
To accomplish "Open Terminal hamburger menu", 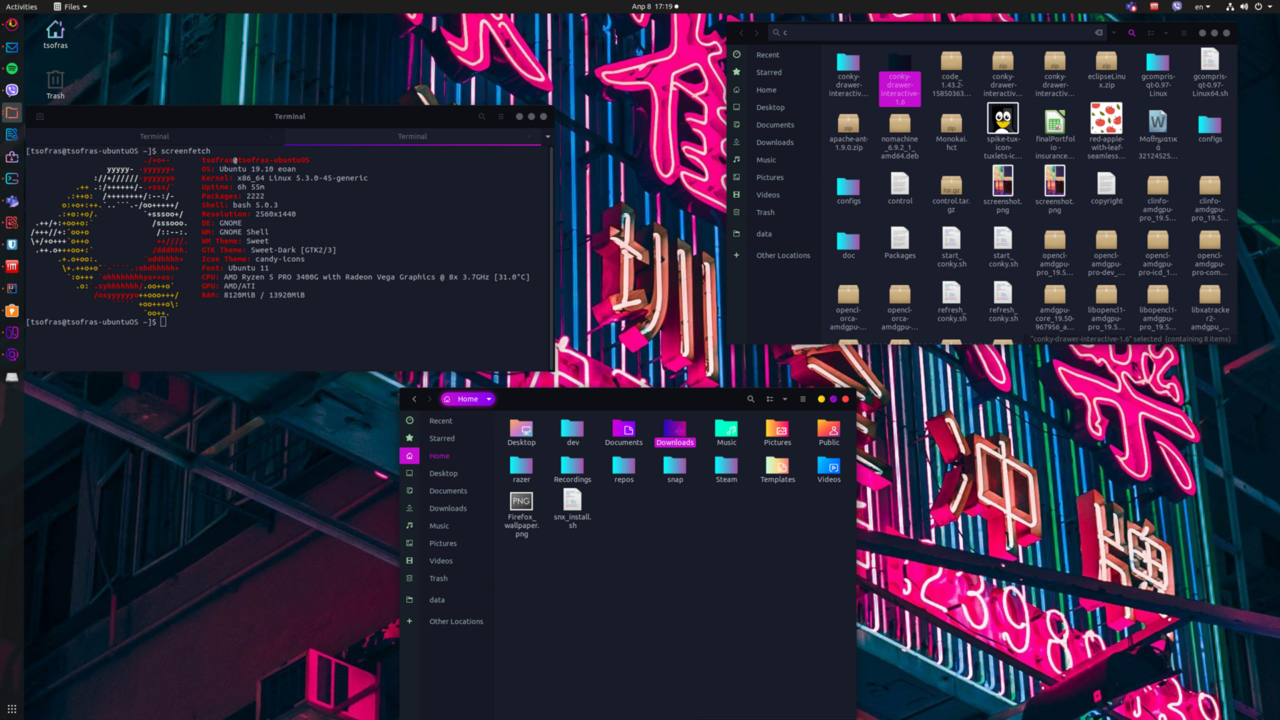I will [499, 116].
